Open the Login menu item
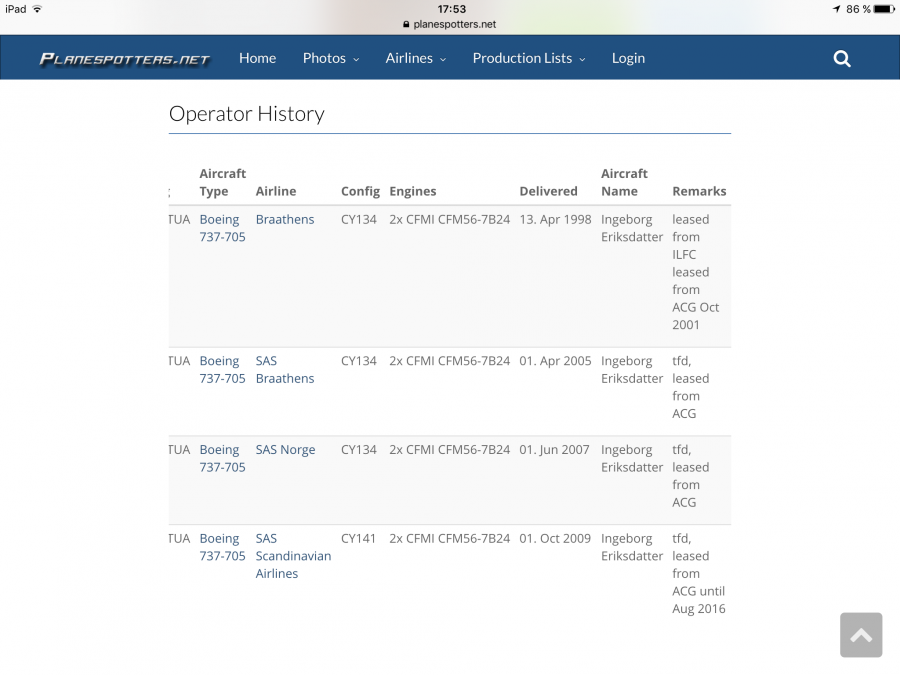 pos(628,58)
